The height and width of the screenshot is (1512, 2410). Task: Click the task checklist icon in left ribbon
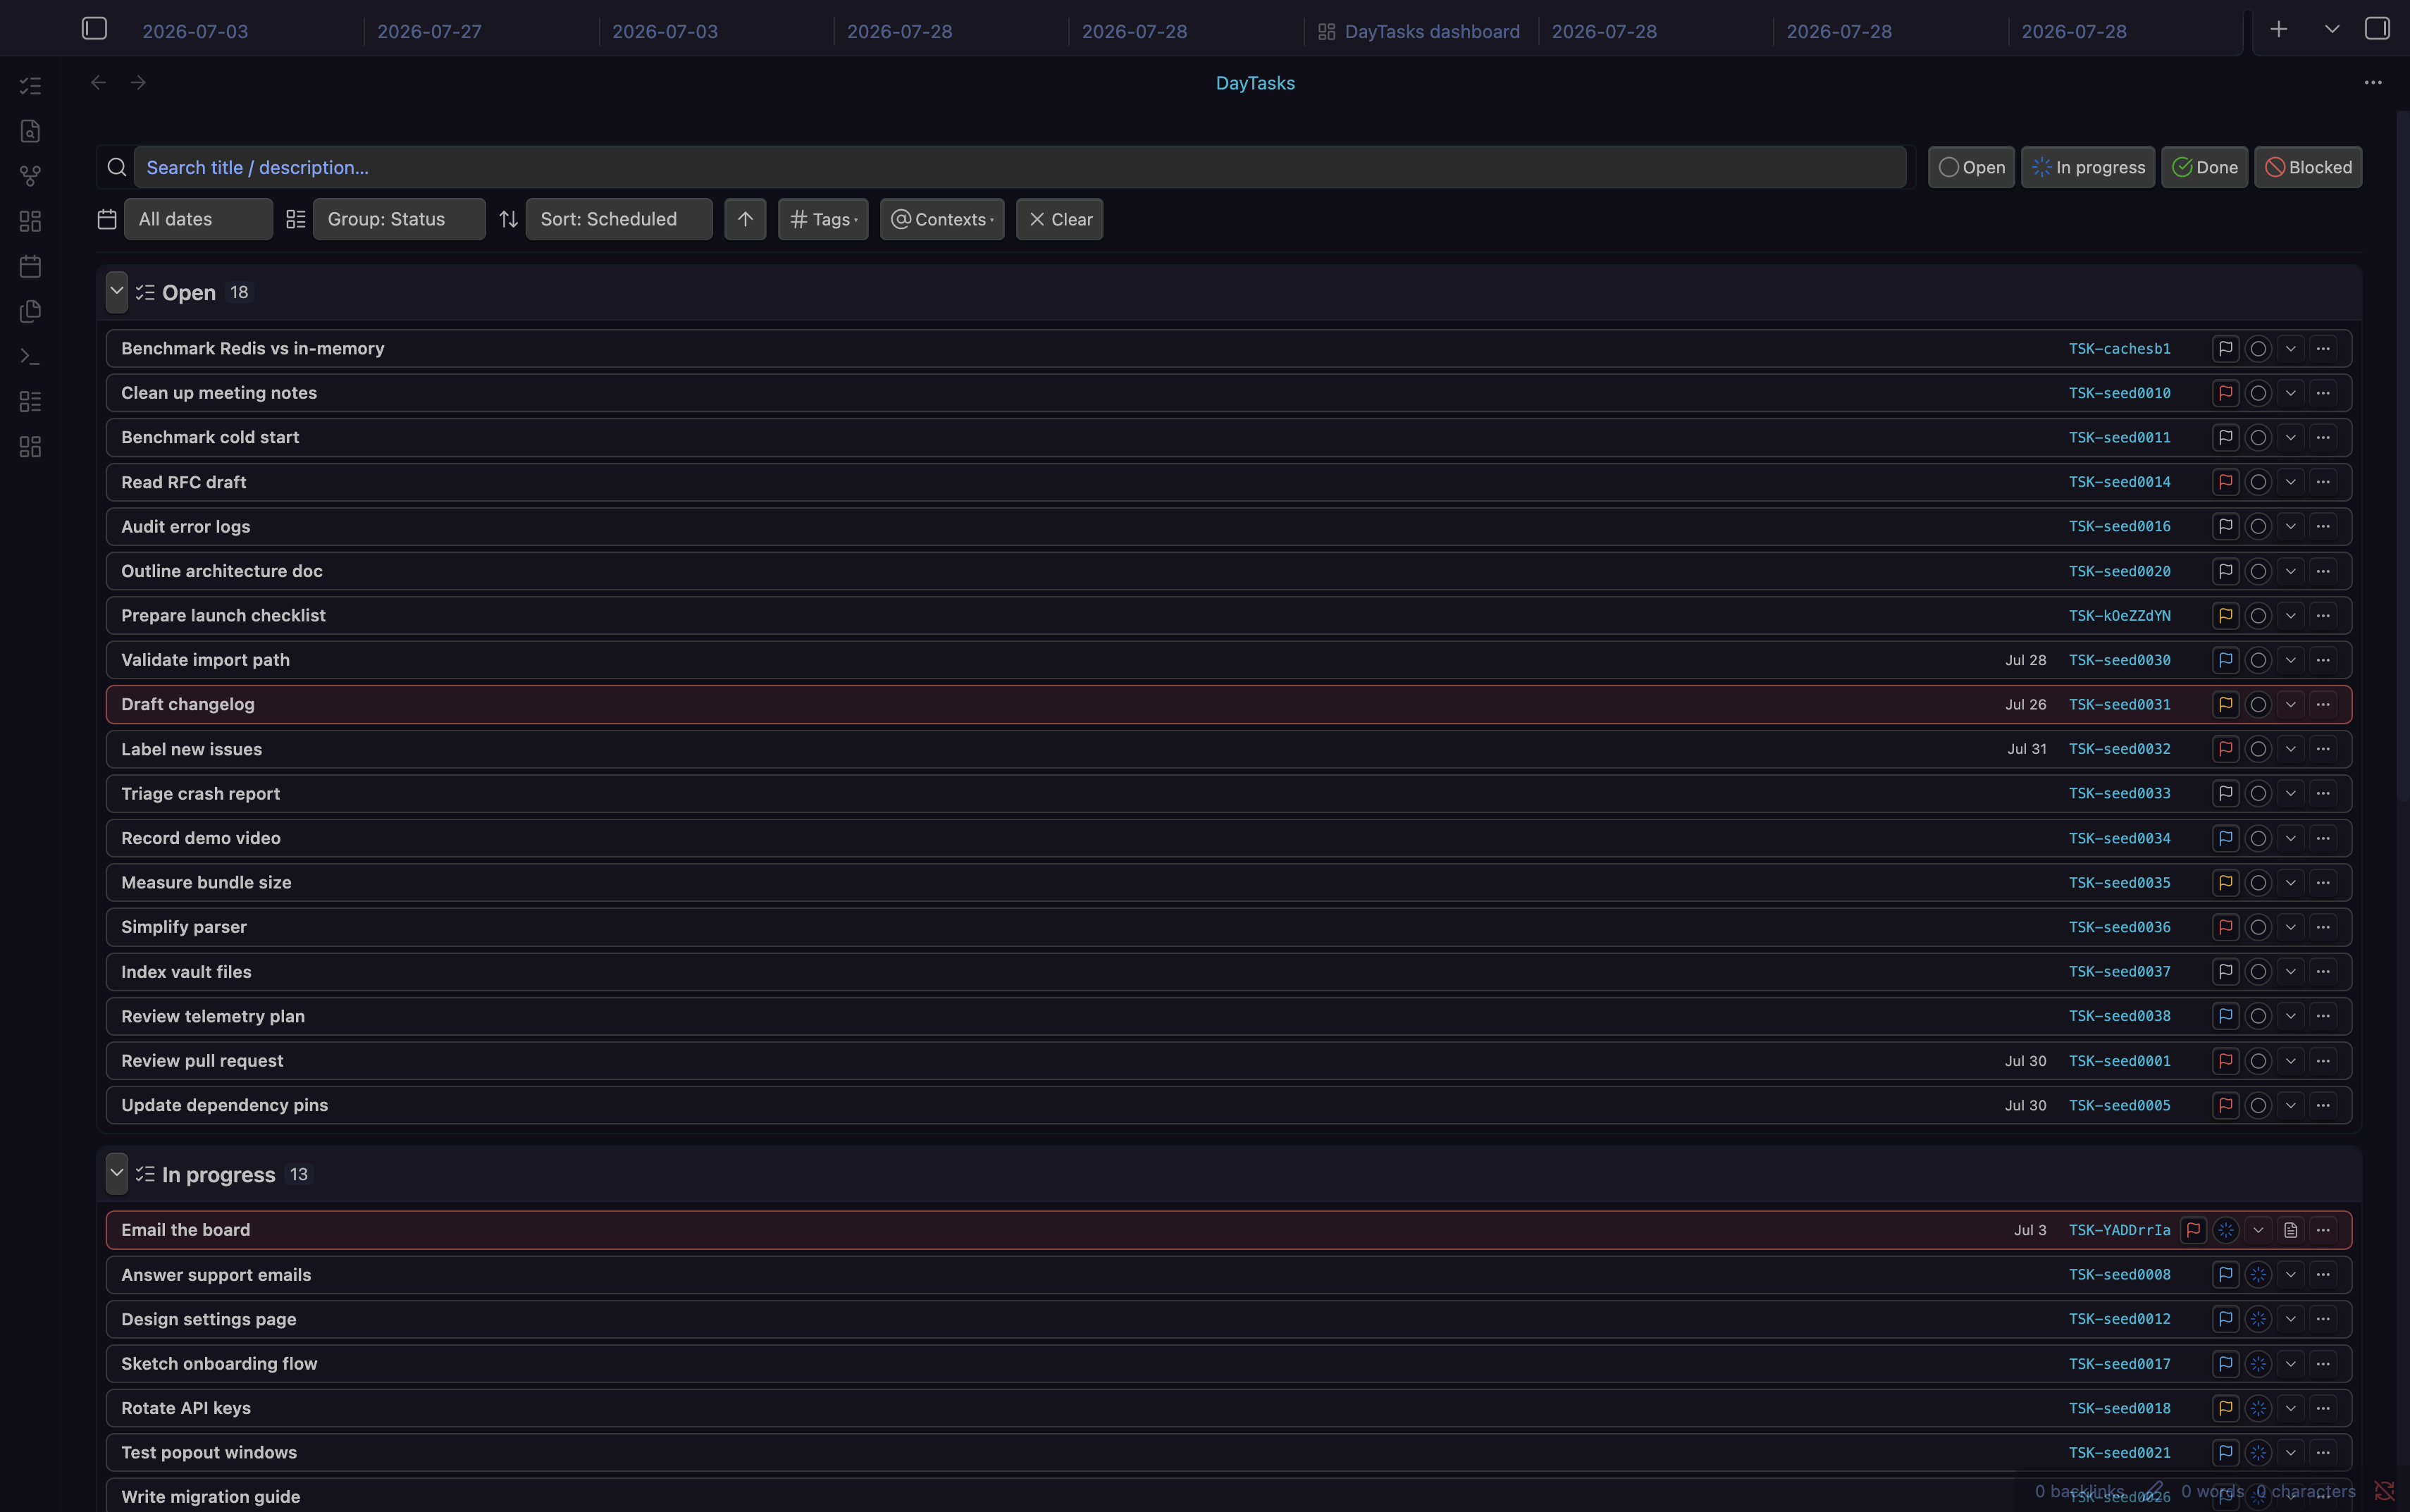point(30,86)
